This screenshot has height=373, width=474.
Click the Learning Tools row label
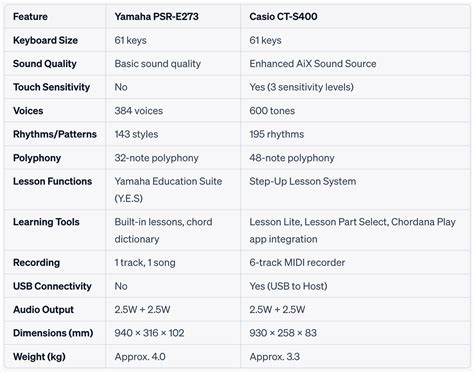[46, 222]
